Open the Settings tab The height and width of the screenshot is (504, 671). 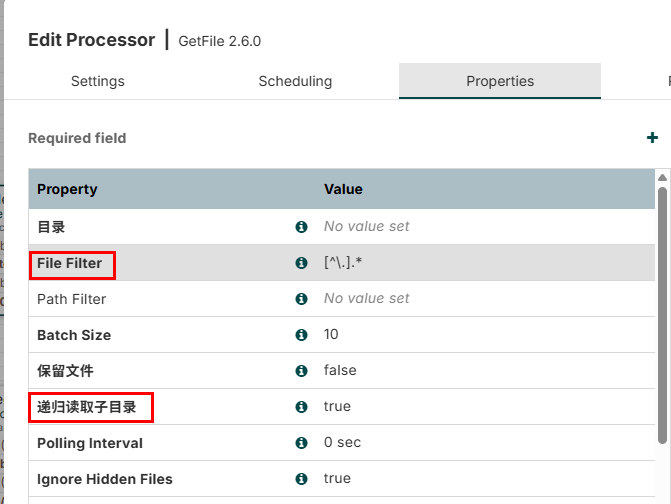(x=98, y=81)
